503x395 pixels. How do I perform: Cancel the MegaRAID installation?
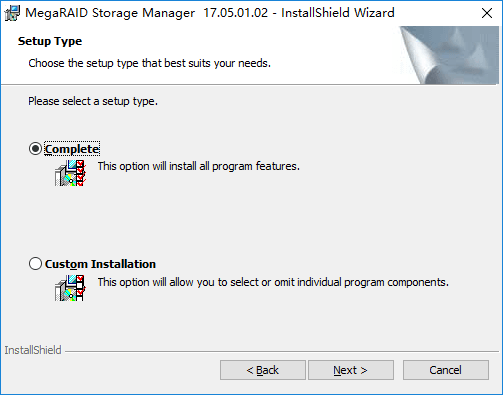click(446, 370)
